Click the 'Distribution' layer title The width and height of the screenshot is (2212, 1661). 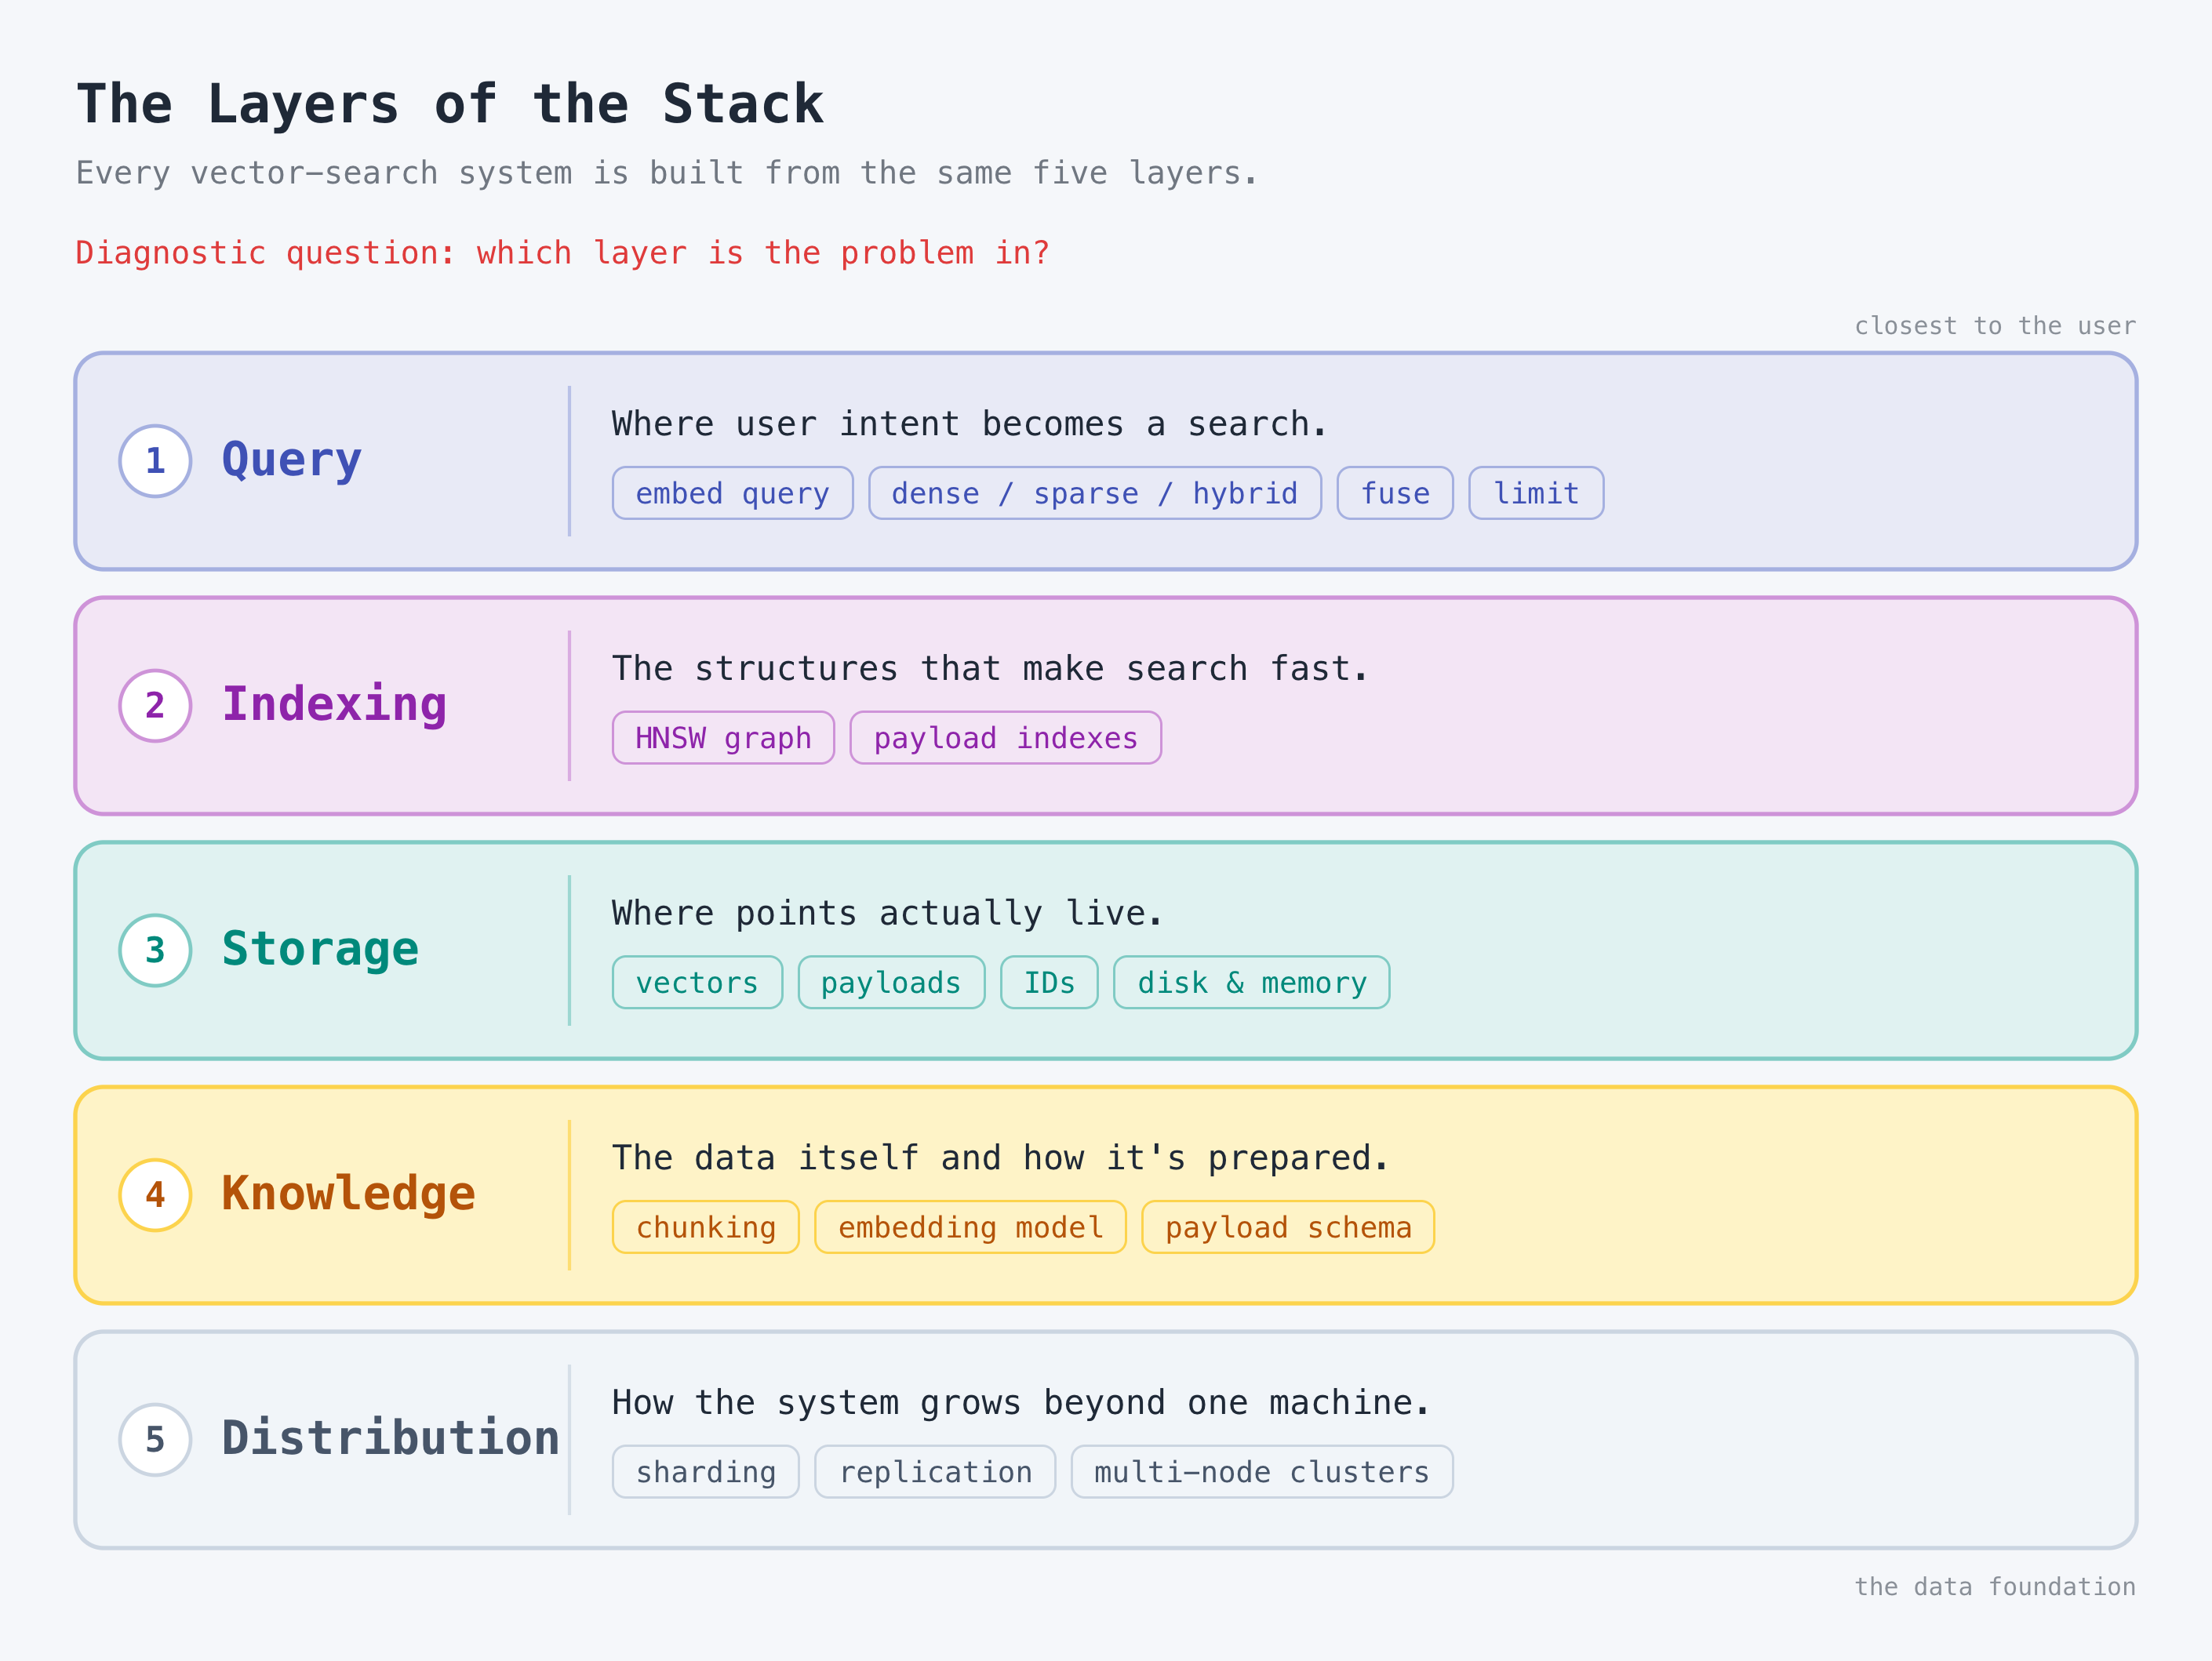pyautogui.click(x=390, y=1439)
